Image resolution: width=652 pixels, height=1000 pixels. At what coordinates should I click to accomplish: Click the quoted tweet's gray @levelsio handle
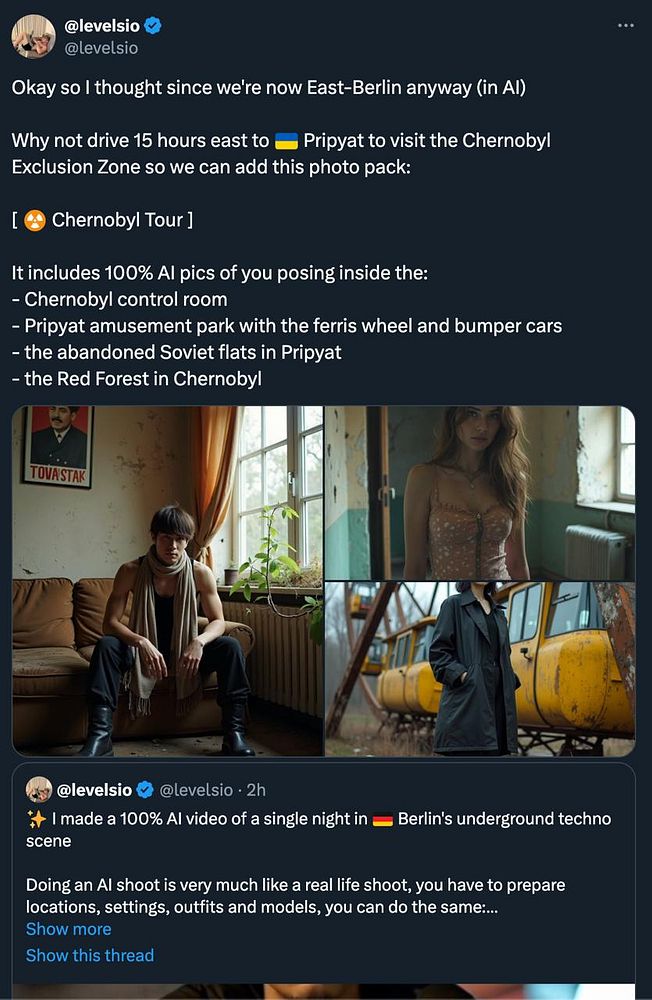click(x=196, y=790)
